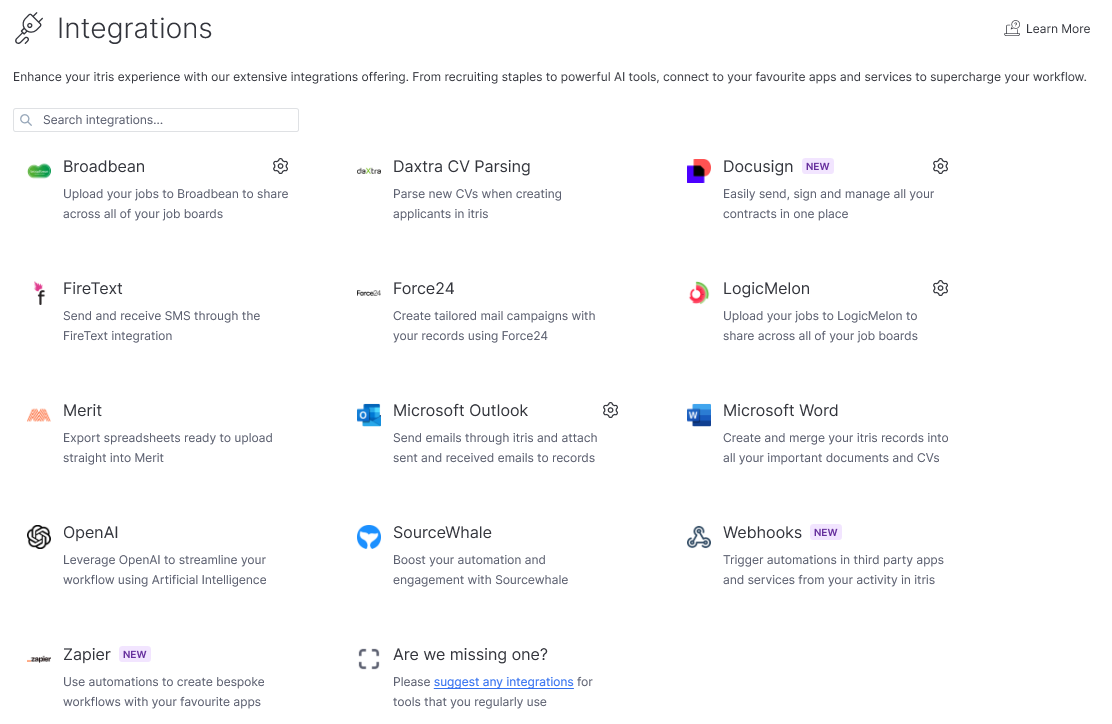Follow the suggest any integrations link
The height and width of the screenshot is (724, 1112).
504,681
